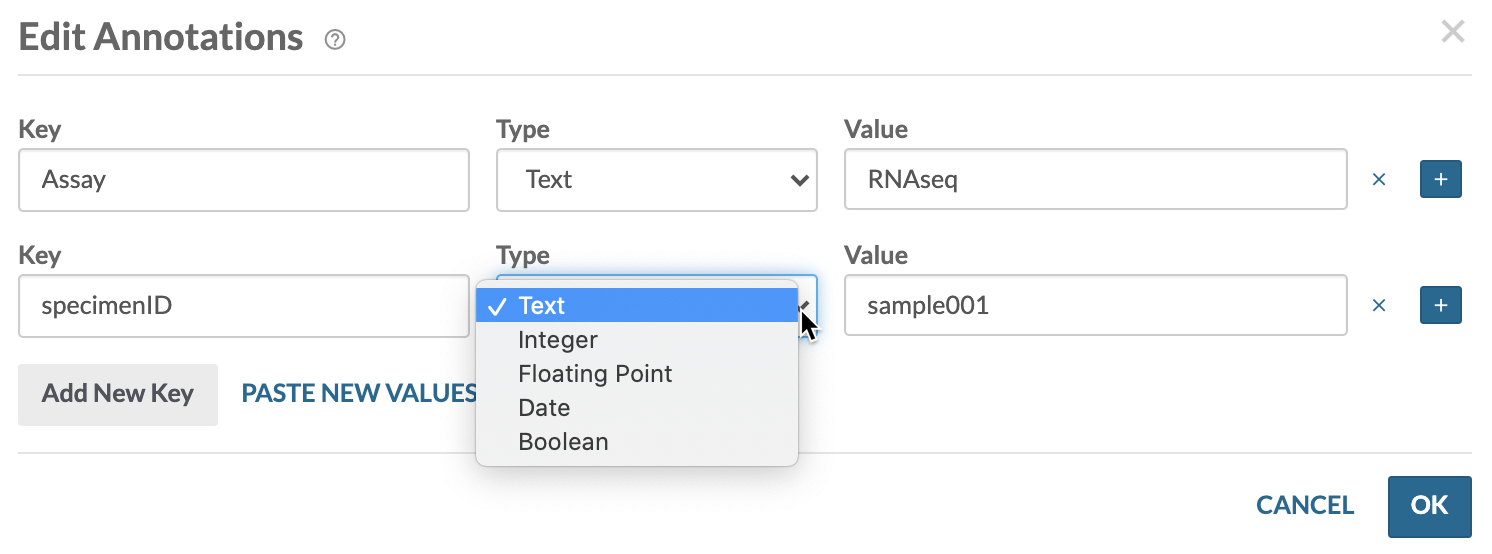
Task: Add another value to the Assay row
Action: 1440,180
